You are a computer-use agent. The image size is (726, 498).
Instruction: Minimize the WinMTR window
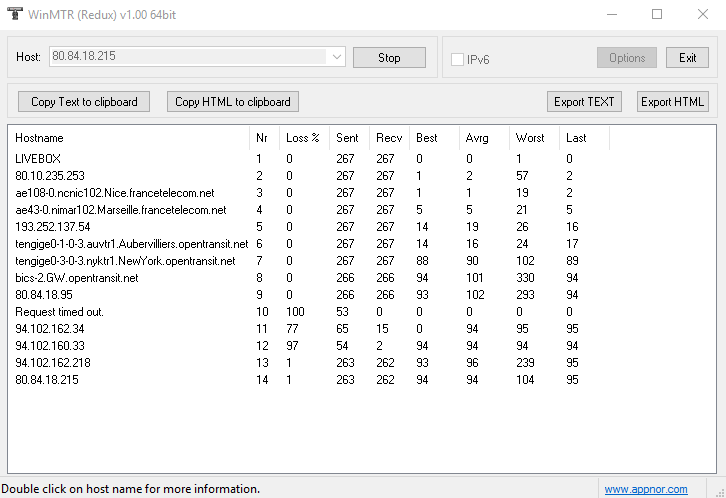[611, 14]
